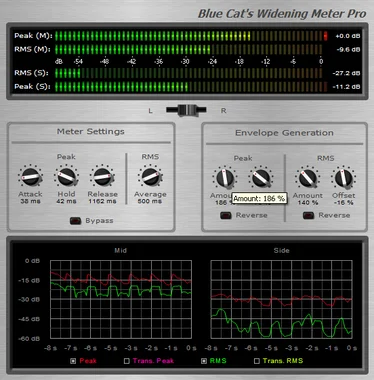
Task: Click the RMS (M) level meter bar
Action: coord(189,49)
